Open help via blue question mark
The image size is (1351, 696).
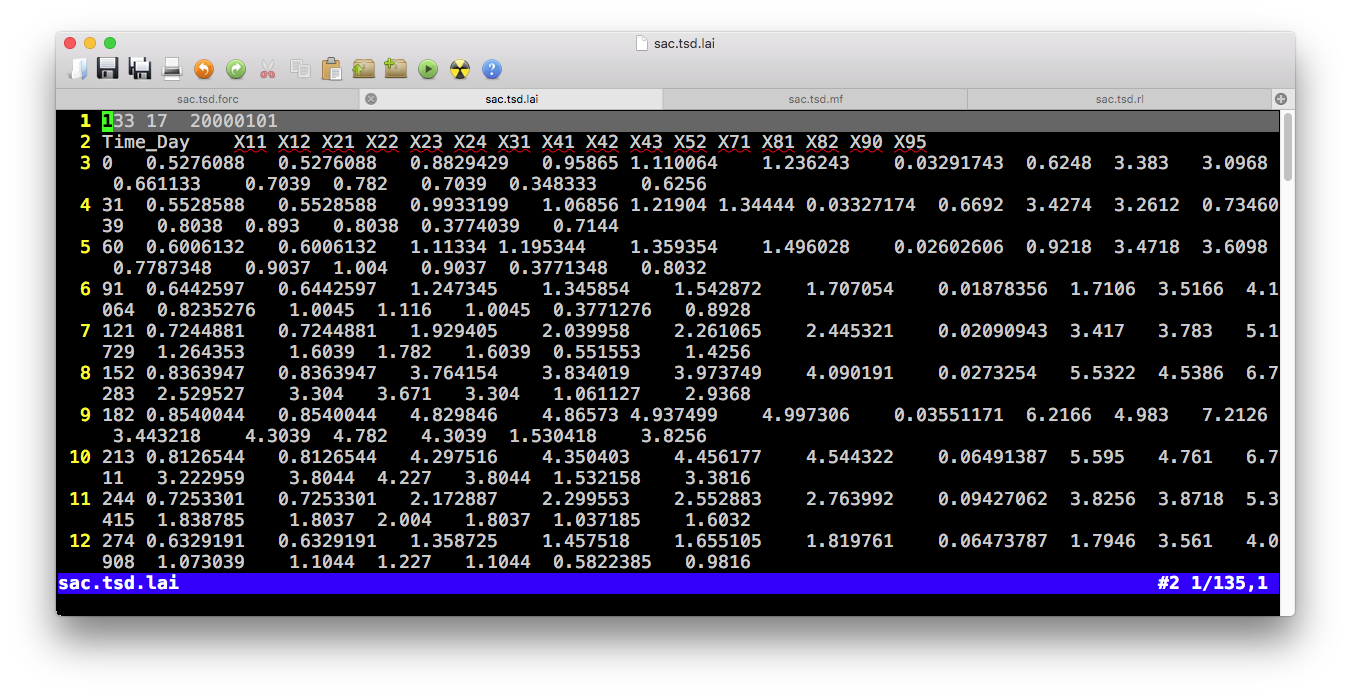[x=491, y=69]
